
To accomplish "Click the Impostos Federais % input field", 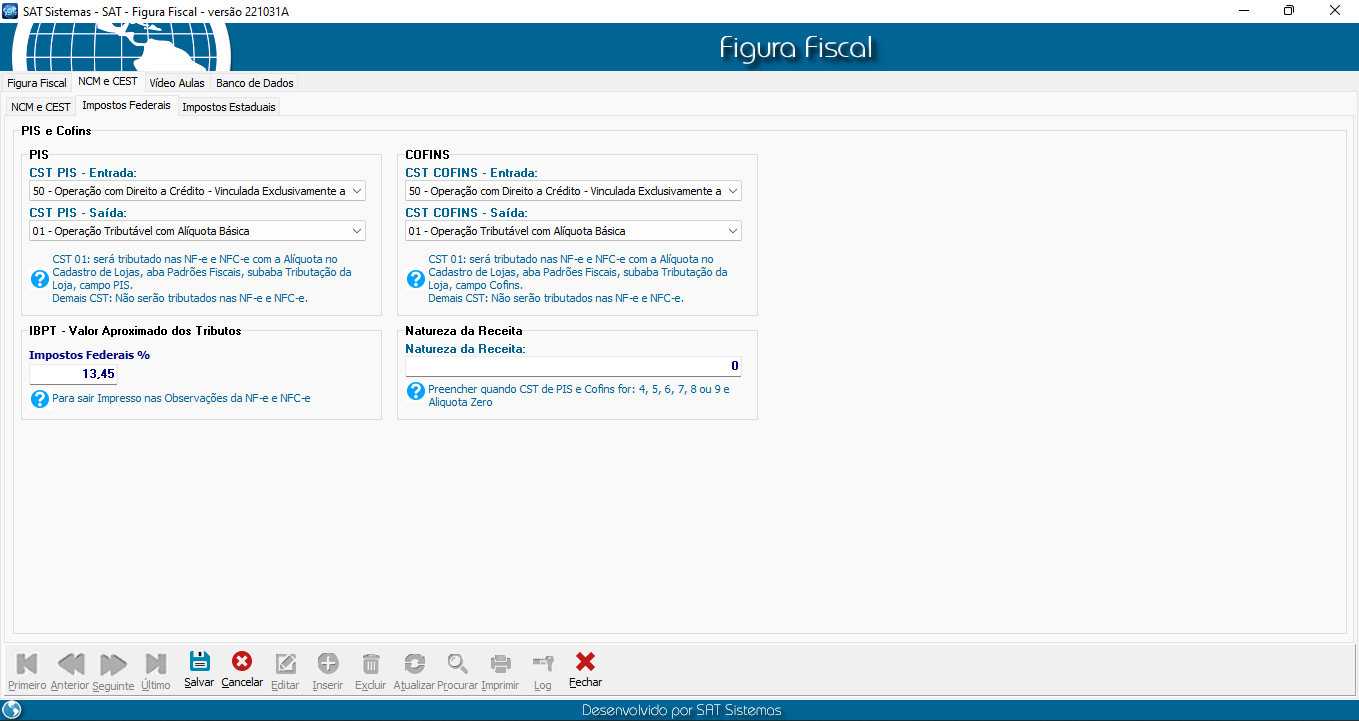I will (73, 375).
